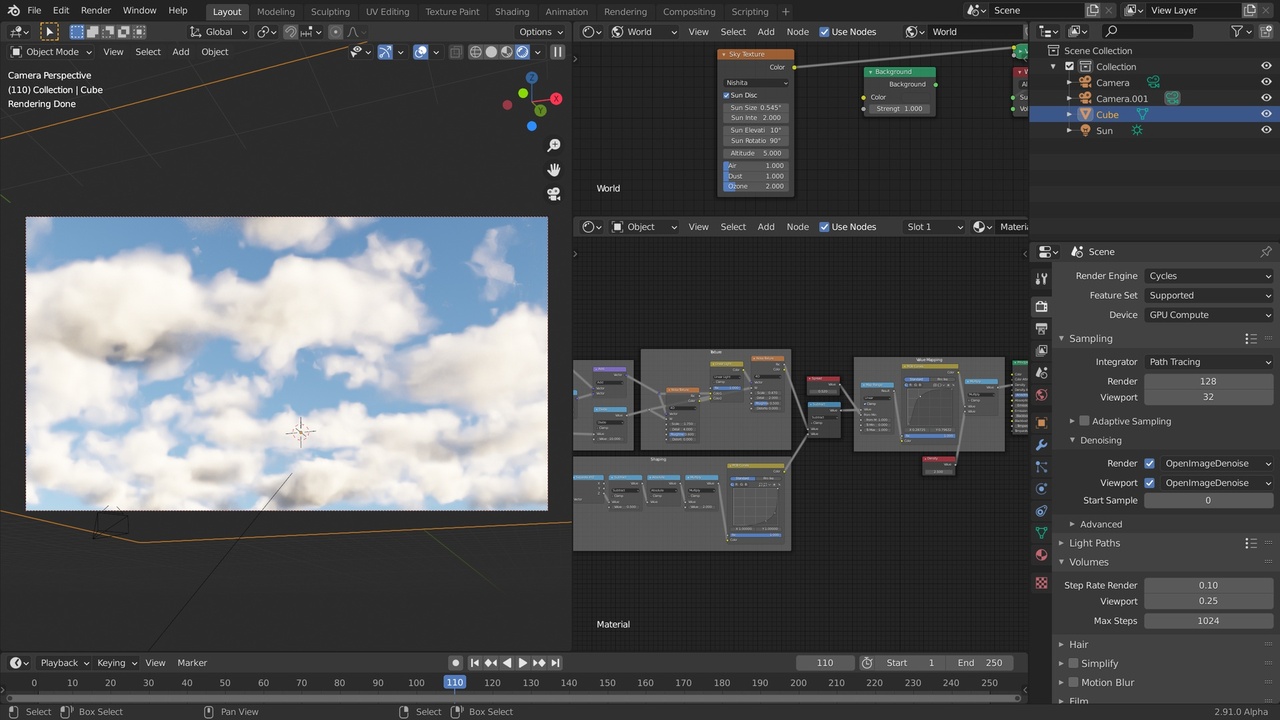Expand the Light Paths section
1280x720 pixels.
1094,543
